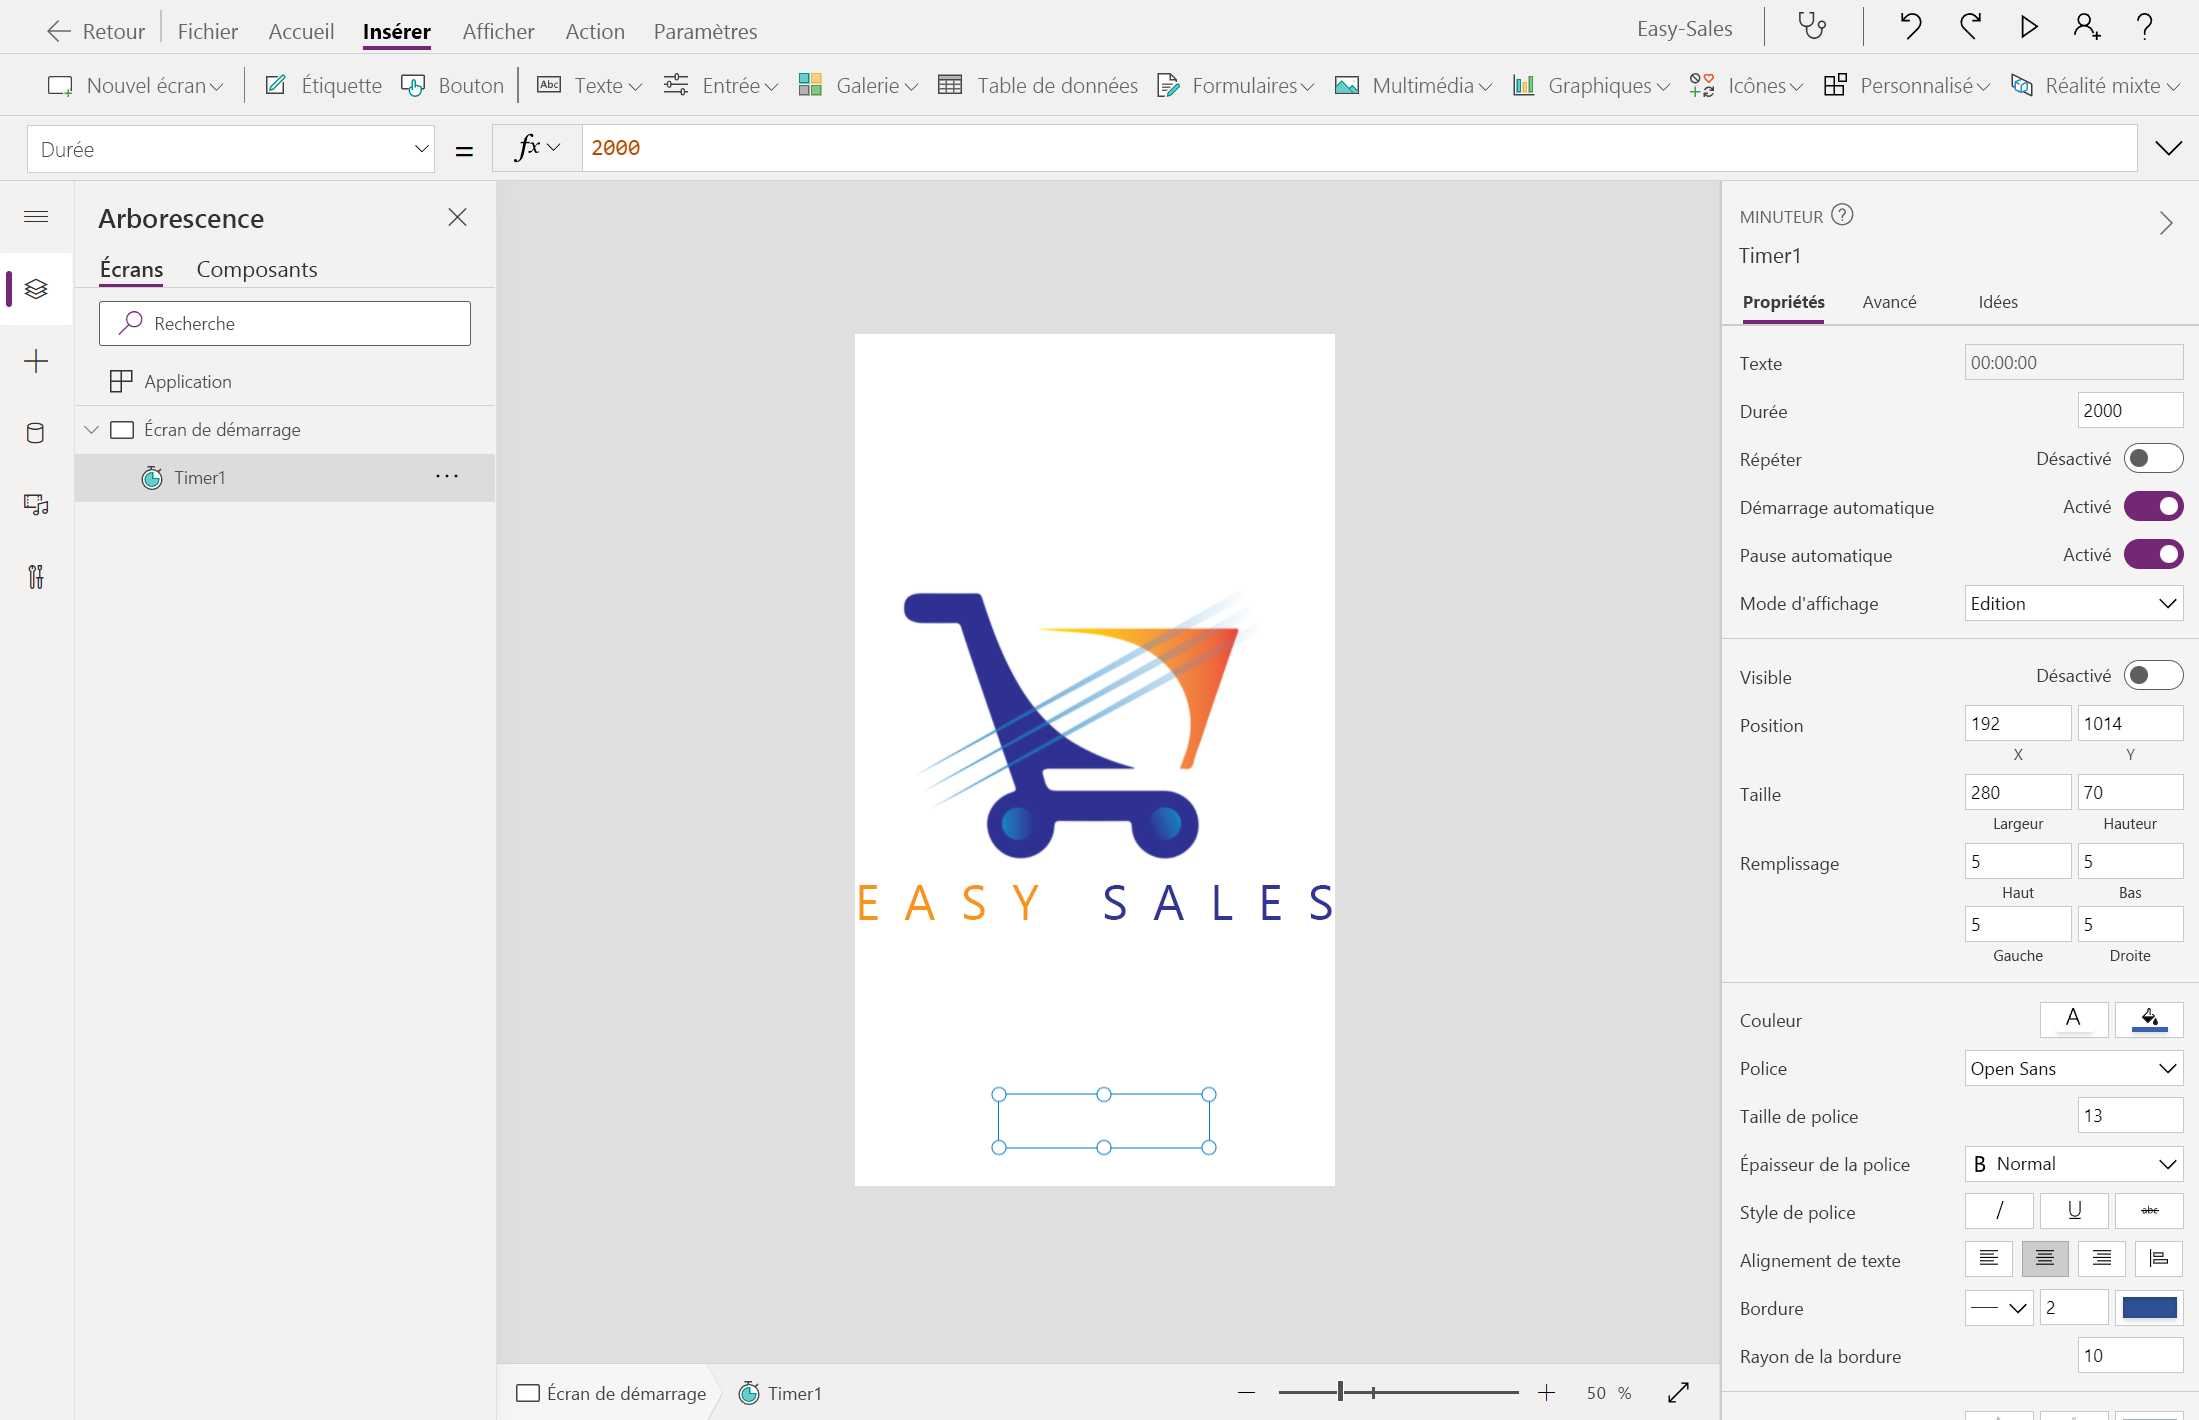Click the Recherche search field

(x=285, y=323)
